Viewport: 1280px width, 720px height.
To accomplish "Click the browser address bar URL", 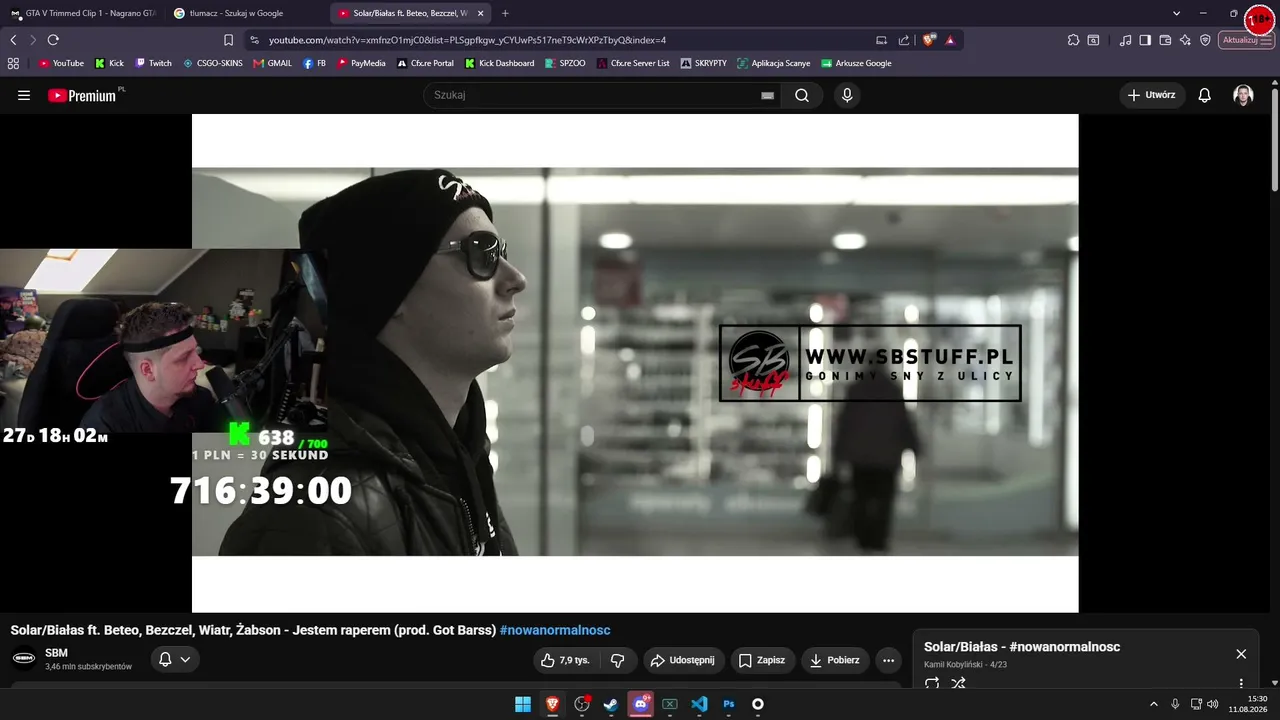I will click(x=467, y=40).
